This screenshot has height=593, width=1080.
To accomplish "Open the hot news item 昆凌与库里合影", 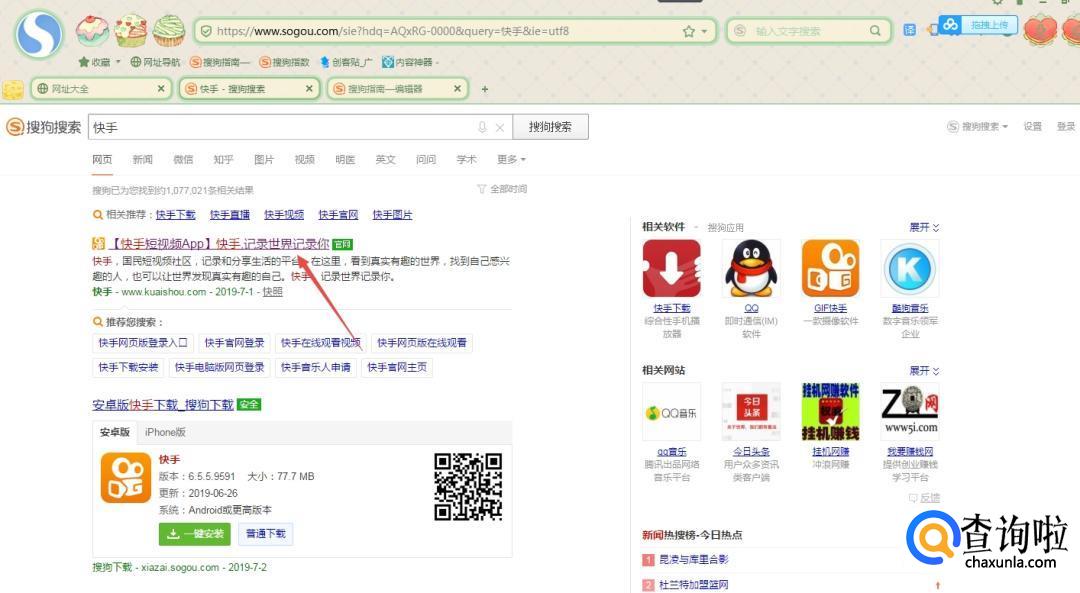I will tap(694, 559).
